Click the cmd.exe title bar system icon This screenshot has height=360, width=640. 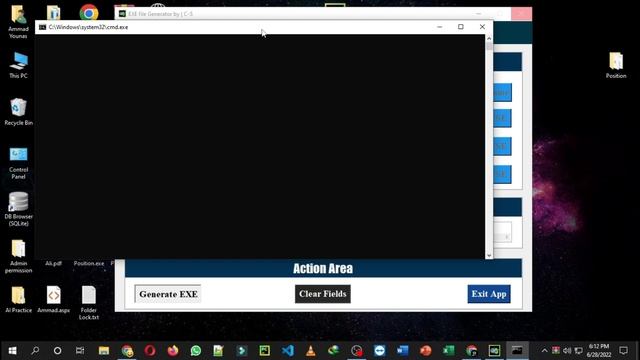coord(42,27)
